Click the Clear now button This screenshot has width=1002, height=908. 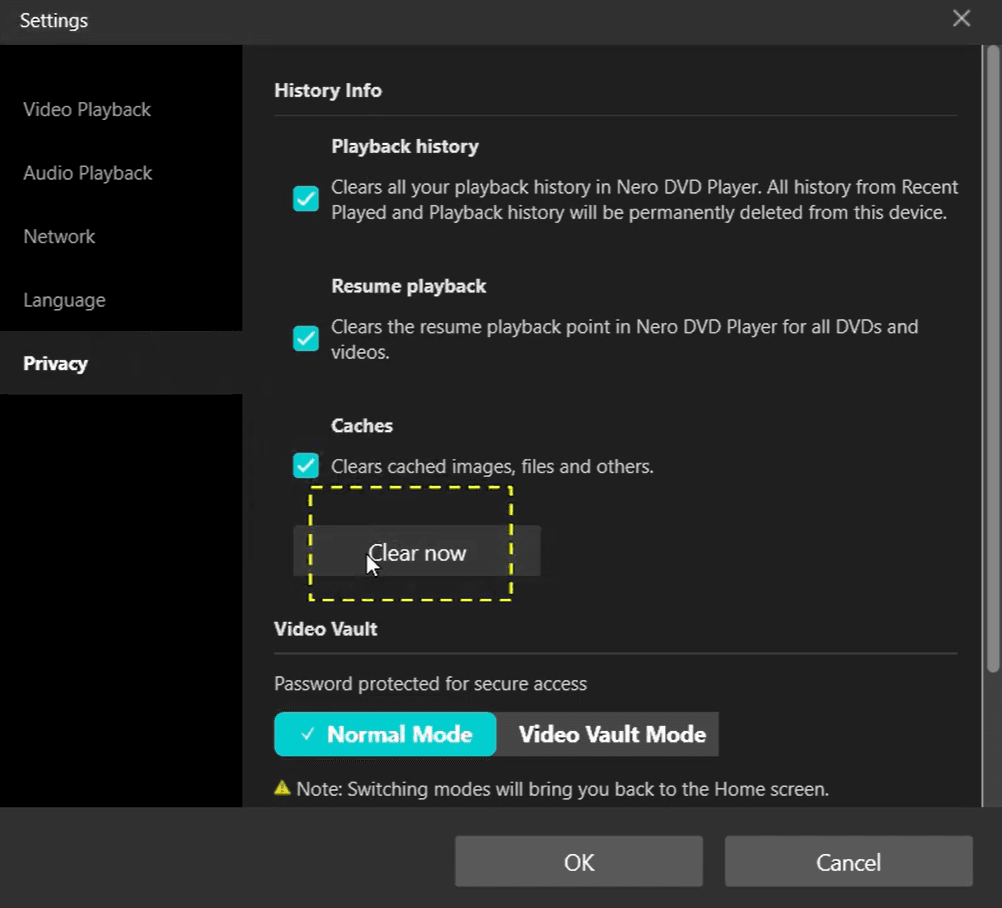417,551
